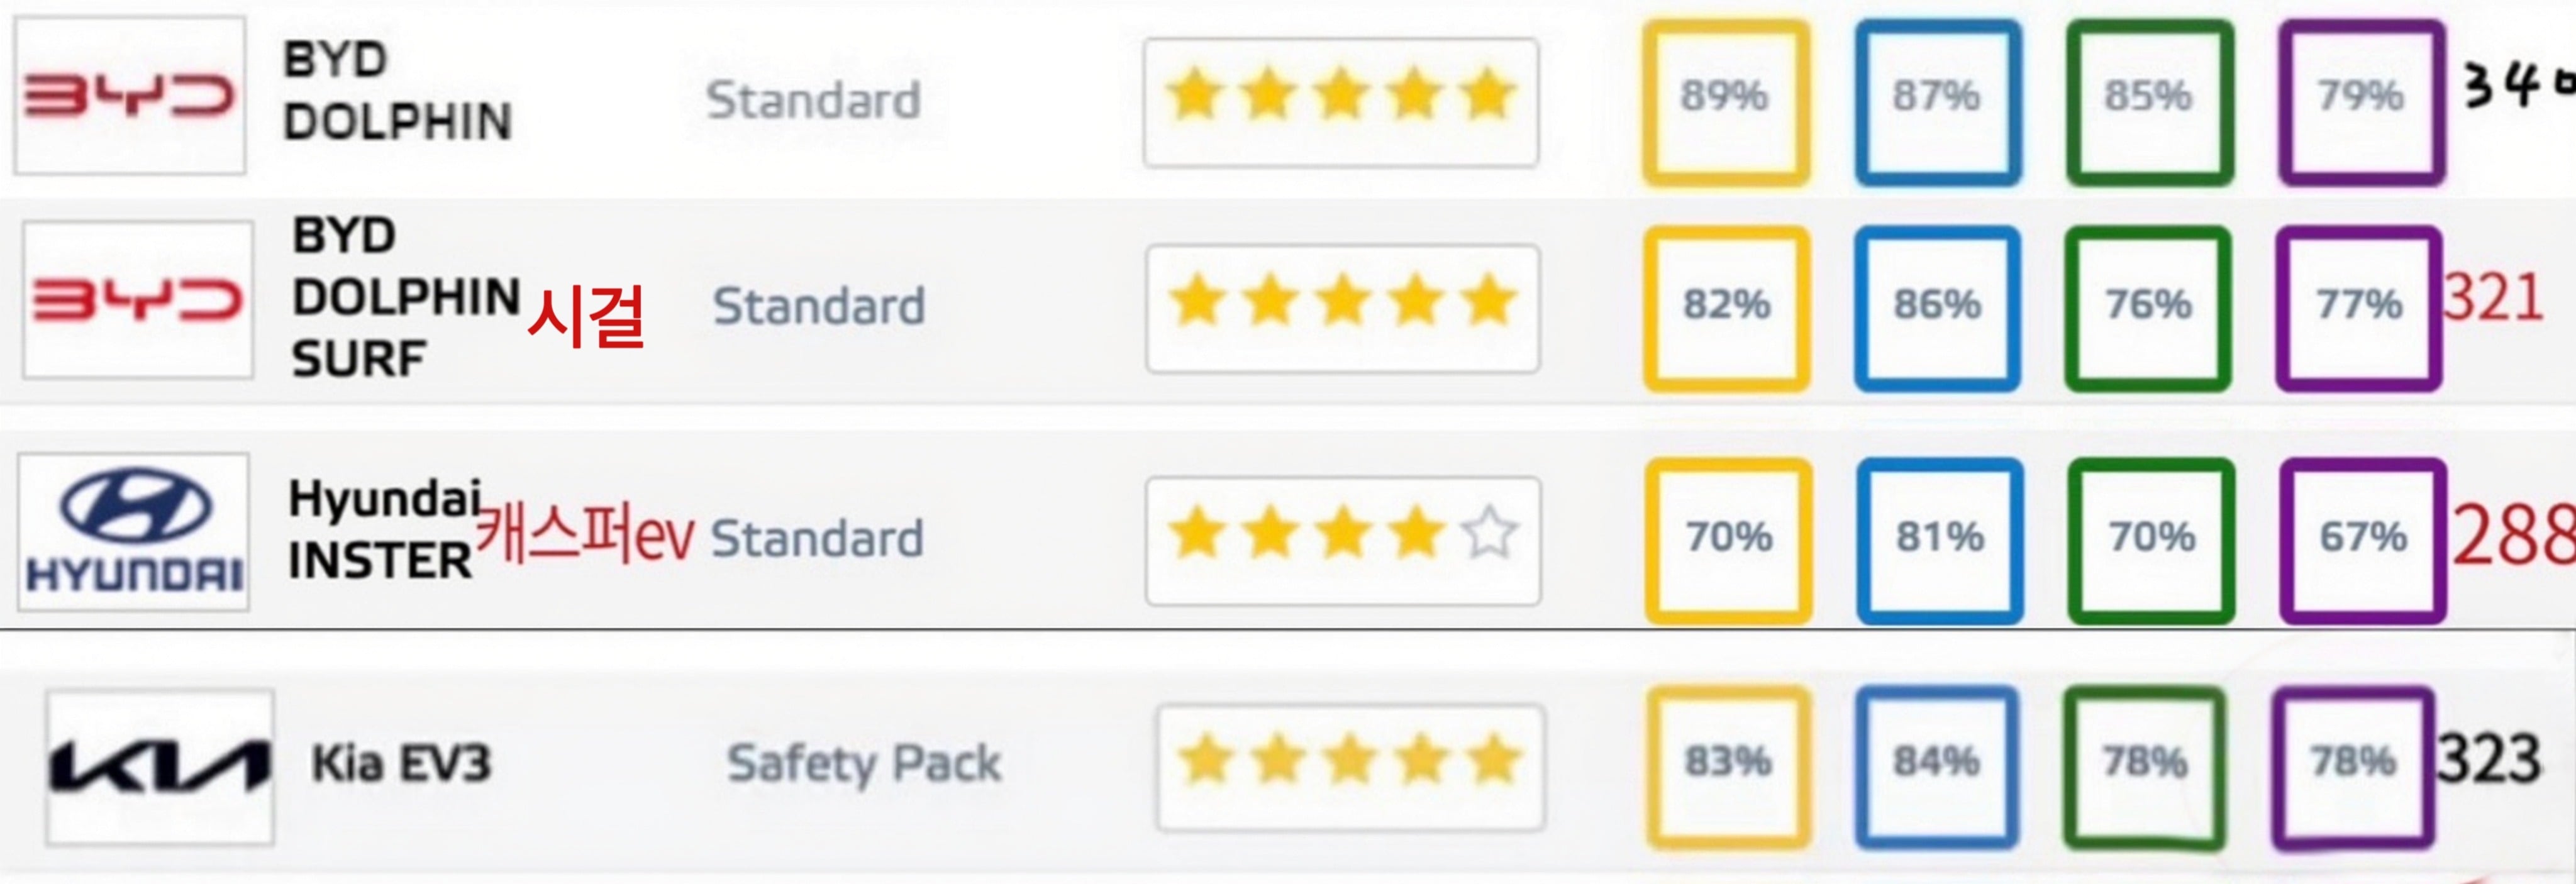Click the BYD logo in the Dolphin row
Image resolution: width=2576 pixels, height=884 pixels.
tap(130, 96)
